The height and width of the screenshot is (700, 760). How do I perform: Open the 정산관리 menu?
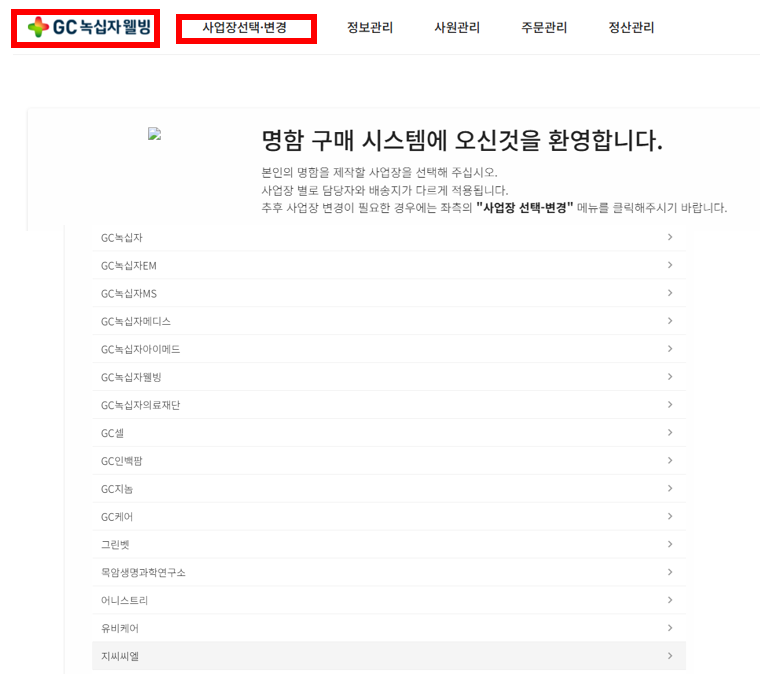click(x=632, y=28)
